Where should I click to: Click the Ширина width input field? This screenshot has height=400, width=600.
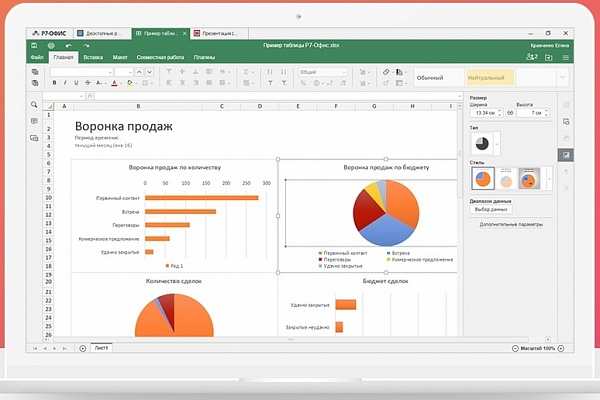pos(486,113)
